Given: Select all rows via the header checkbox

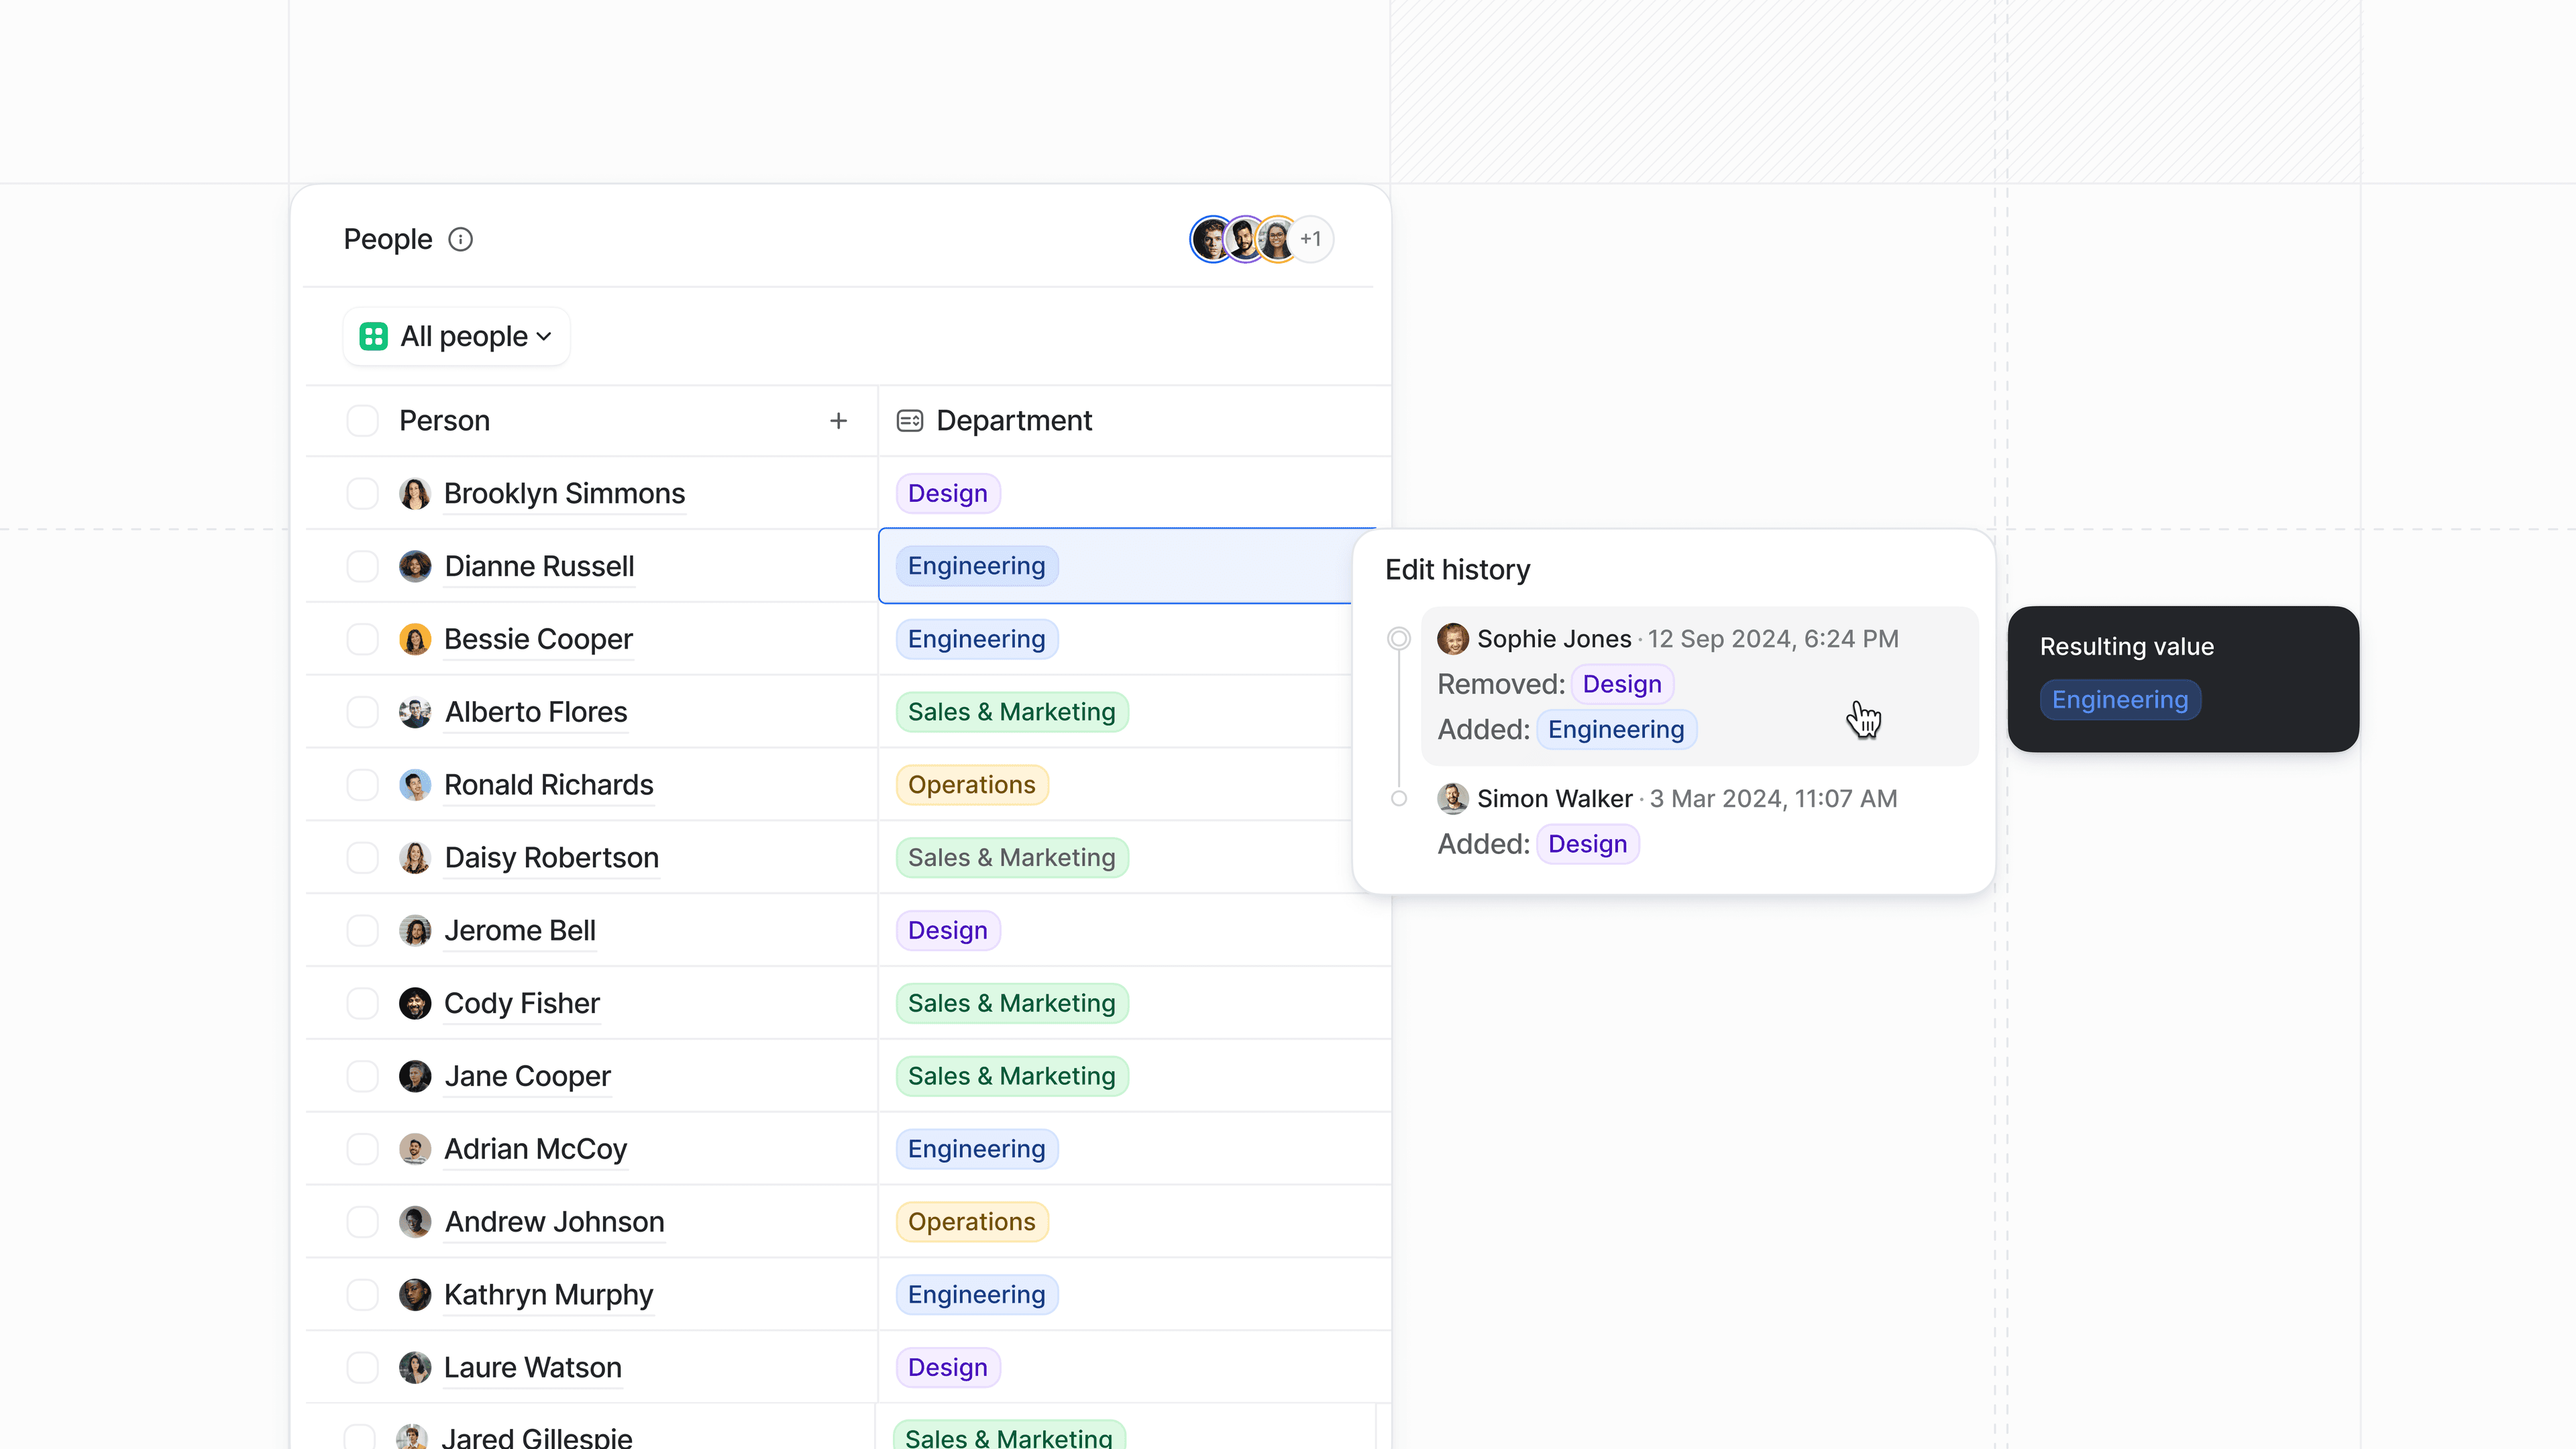Looking at the screenshot, I should click(x=362, y=420).
